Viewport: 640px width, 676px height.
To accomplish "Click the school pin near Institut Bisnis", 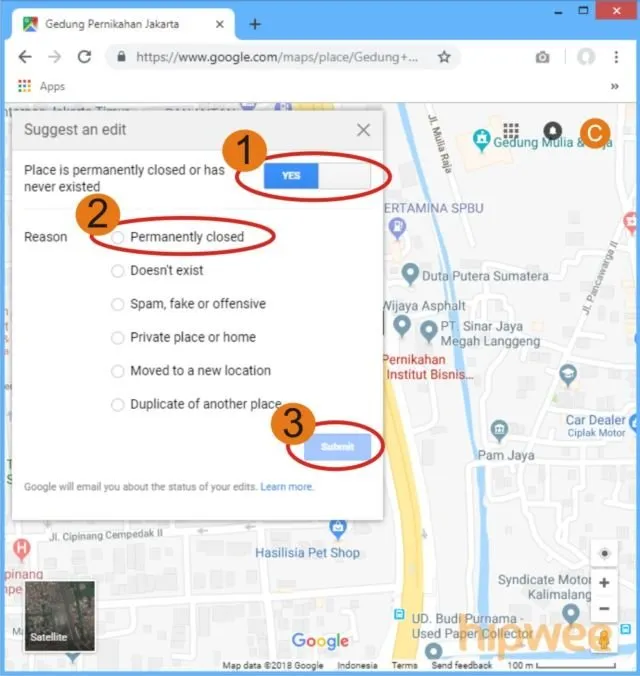I will [568, 375].
